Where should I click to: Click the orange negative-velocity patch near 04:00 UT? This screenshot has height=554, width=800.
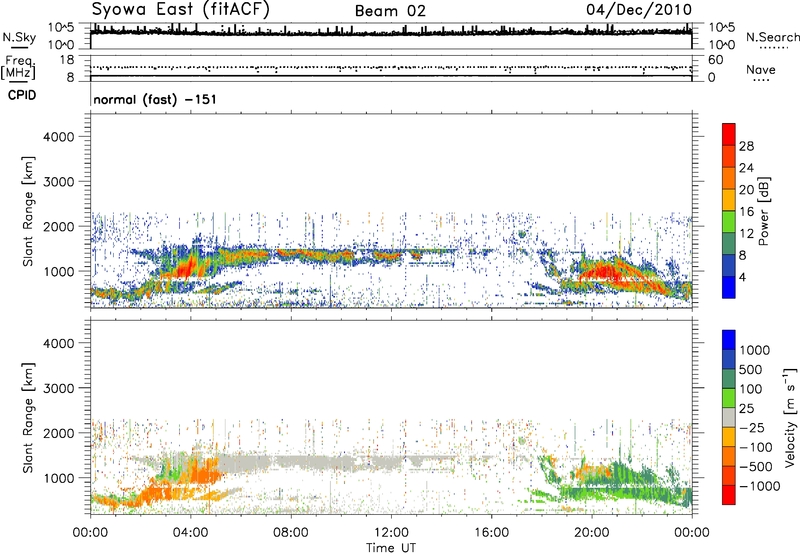point(202,472)
